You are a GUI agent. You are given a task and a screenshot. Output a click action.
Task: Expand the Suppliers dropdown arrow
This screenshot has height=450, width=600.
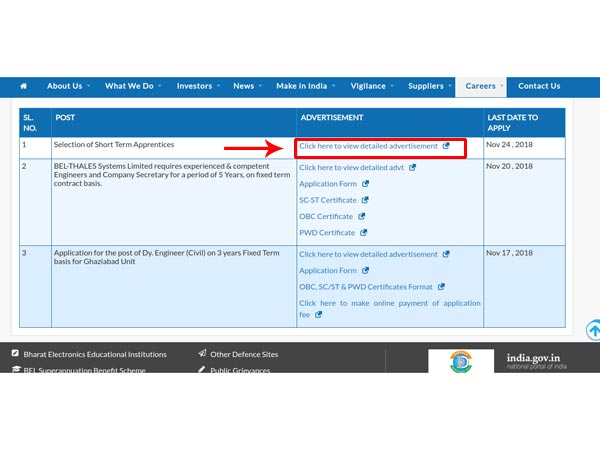(450, 86)
